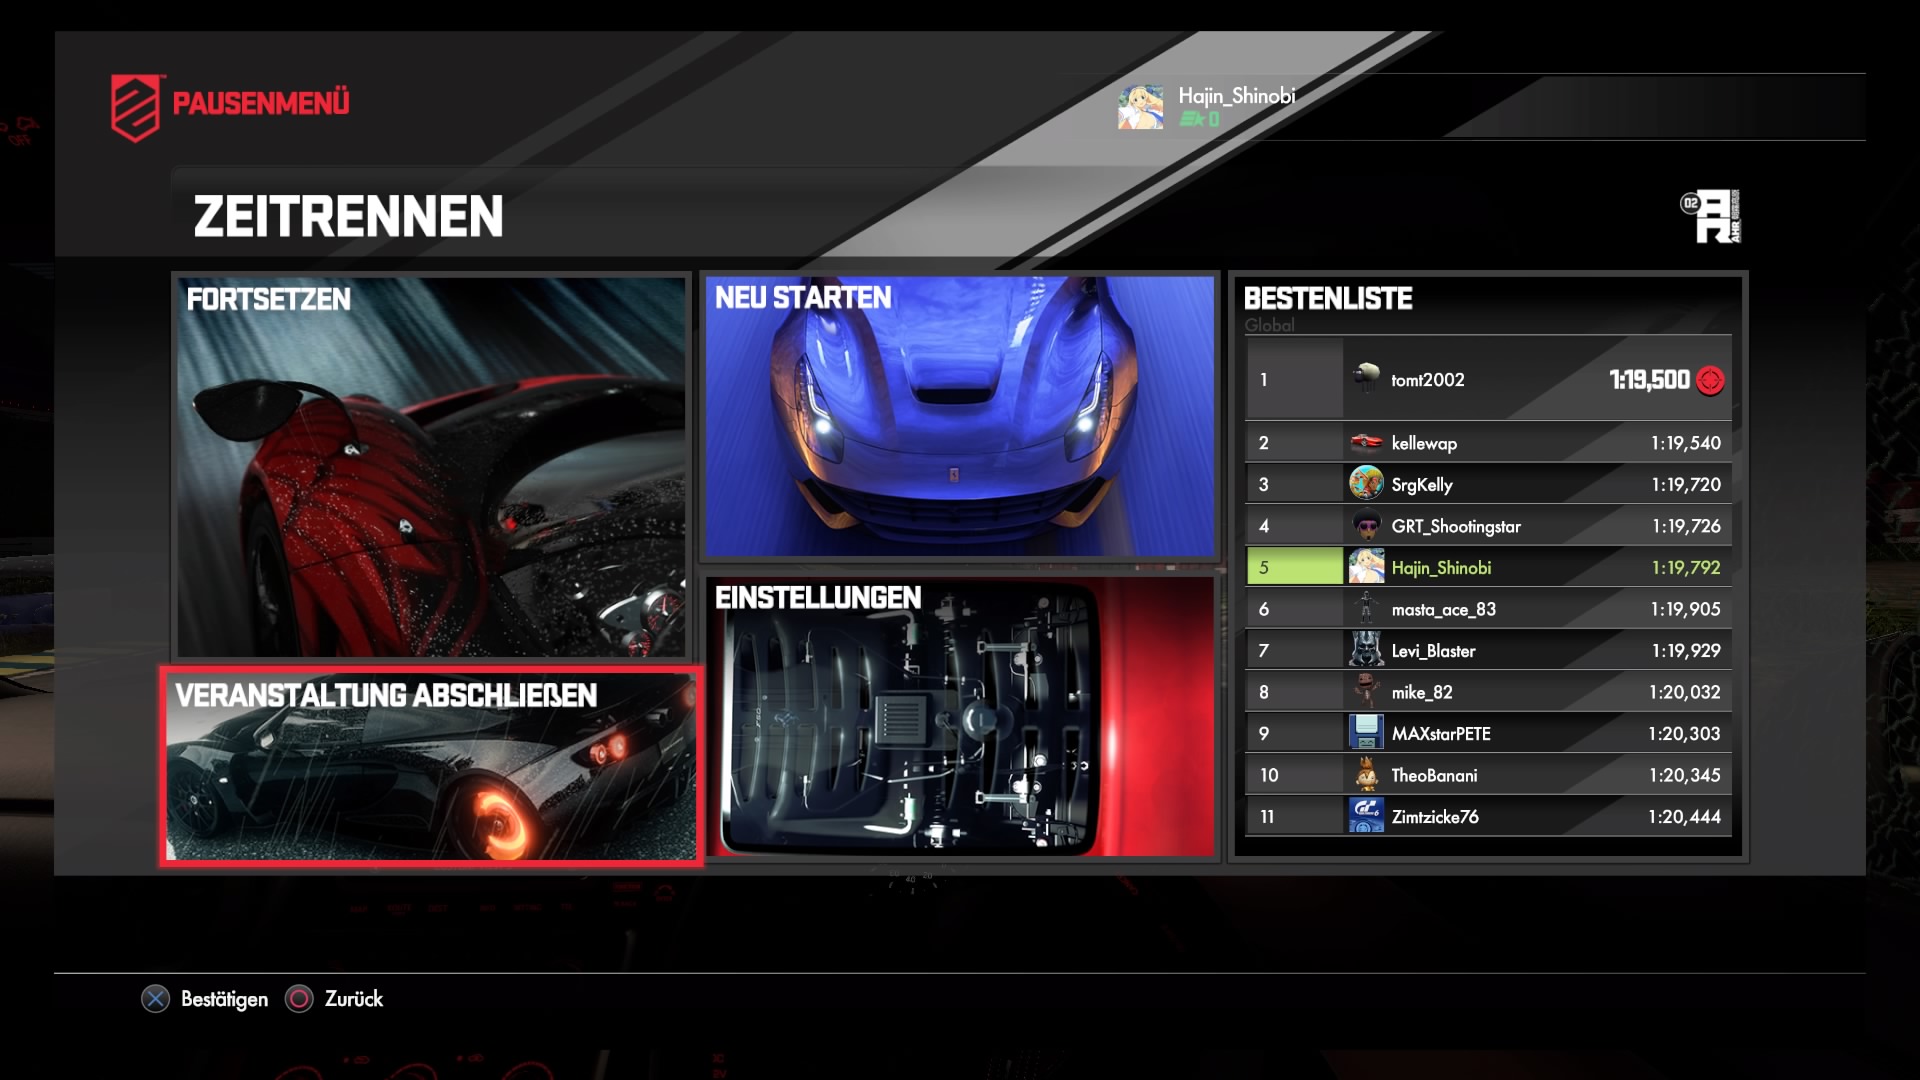This screenshot has height=1080, width=1920.
Task: Click the AMR club badge icon
Action: [1711, 216]
